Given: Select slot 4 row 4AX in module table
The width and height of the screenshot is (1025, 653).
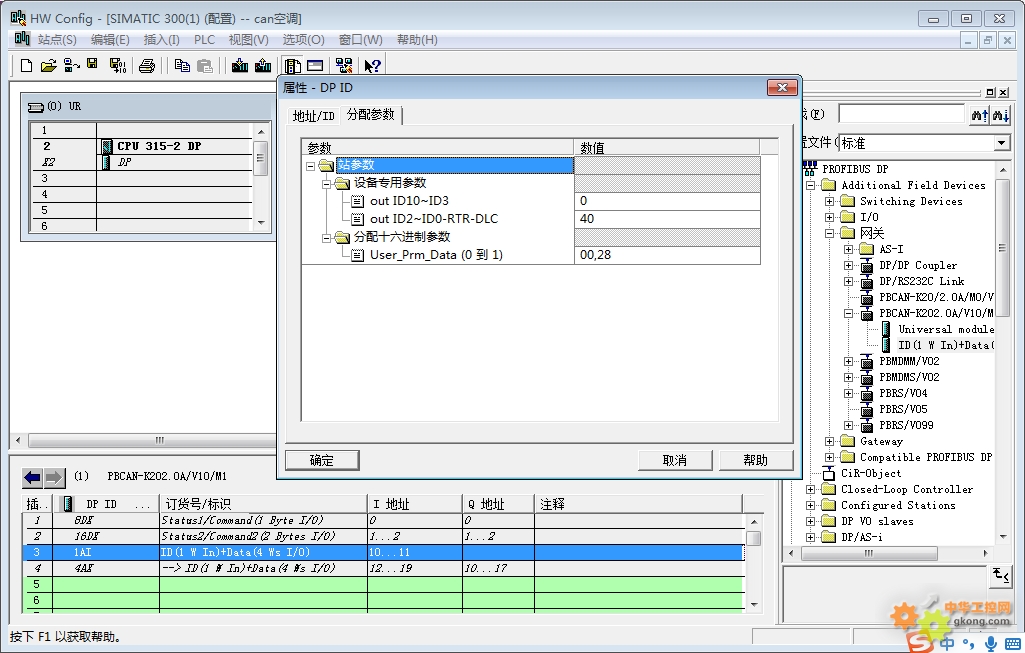Looking at the screenshot, I should 383,568.
